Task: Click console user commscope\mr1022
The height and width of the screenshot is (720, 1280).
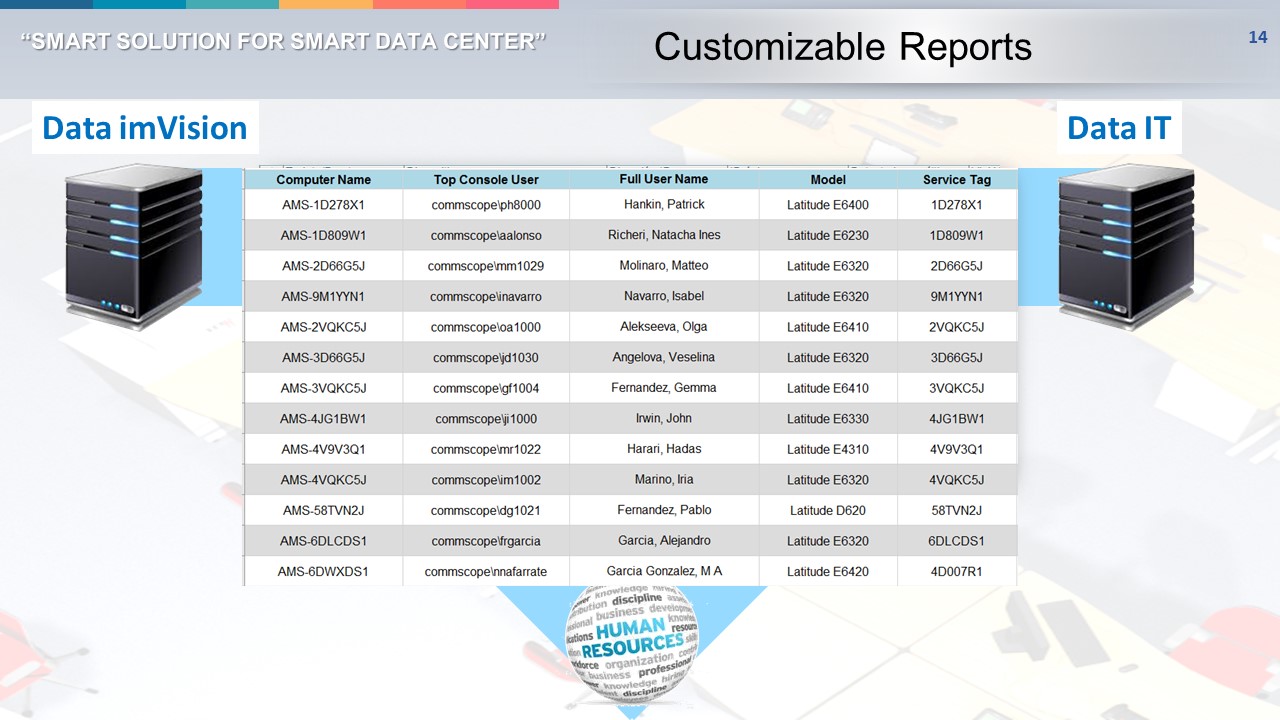Action: [x=486, y=450]
